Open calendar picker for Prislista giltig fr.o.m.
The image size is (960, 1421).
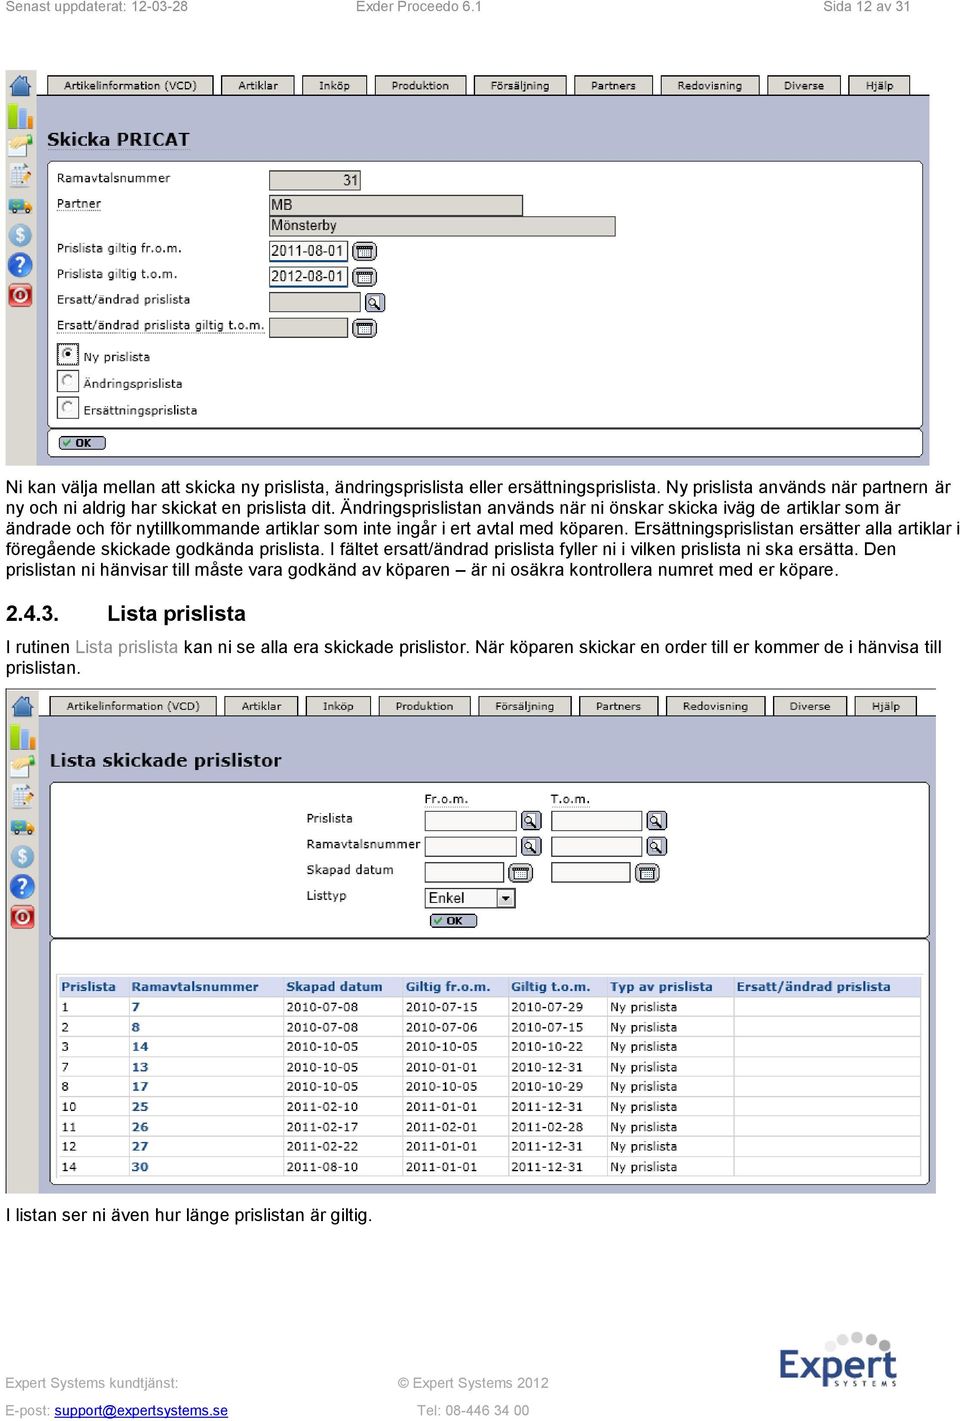(365, 251)
